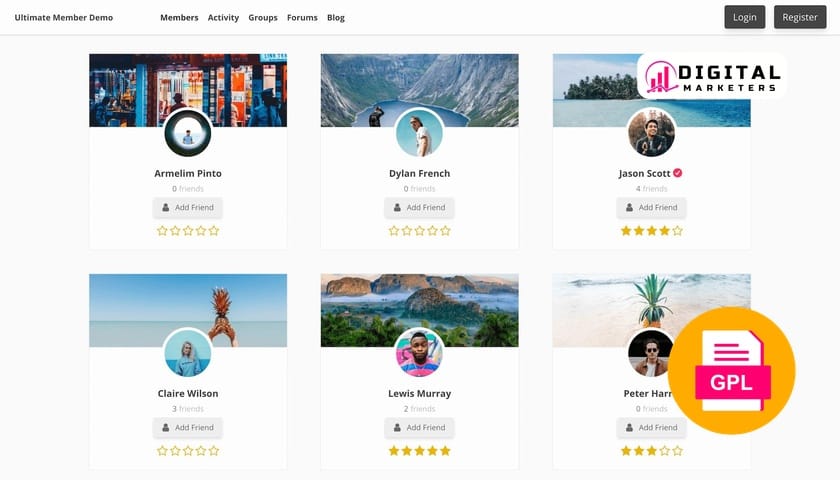The height and width of the screenshot is (480, 840).
Task: Set Peter's rating to the fourth star
Action: coord(664,451)
